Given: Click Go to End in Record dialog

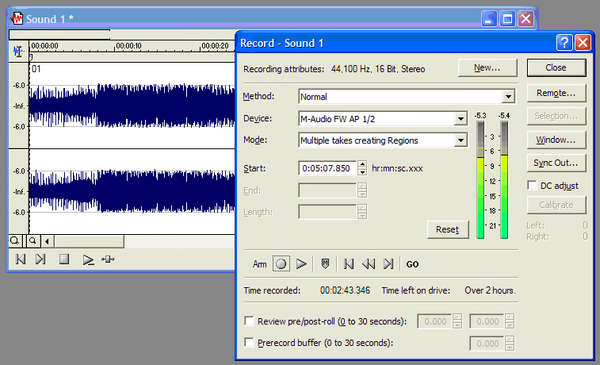Looking at the screenshot, I should click(x=388, y=264).
